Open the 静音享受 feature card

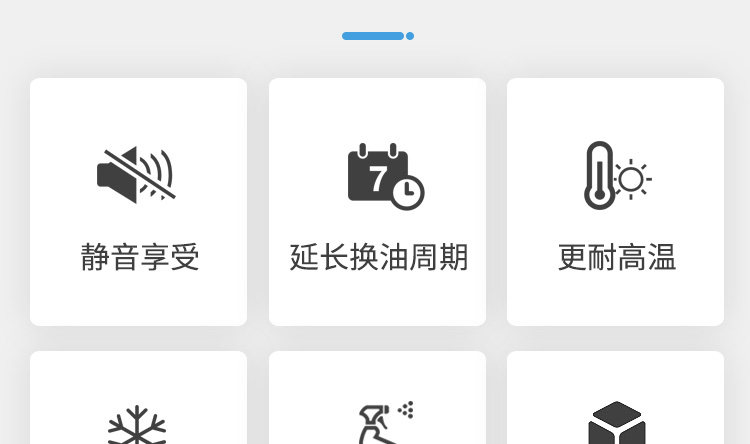coord(139,202)
